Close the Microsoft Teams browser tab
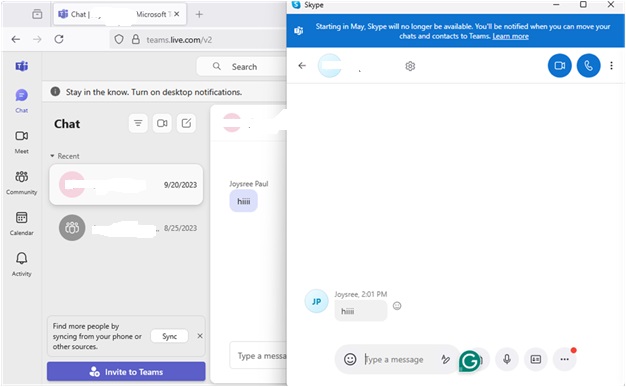 click(x=177, y=14)
